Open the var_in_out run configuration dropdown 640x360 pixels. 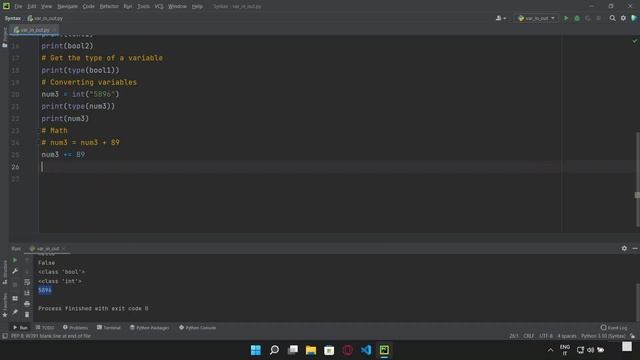coord(536,18)
